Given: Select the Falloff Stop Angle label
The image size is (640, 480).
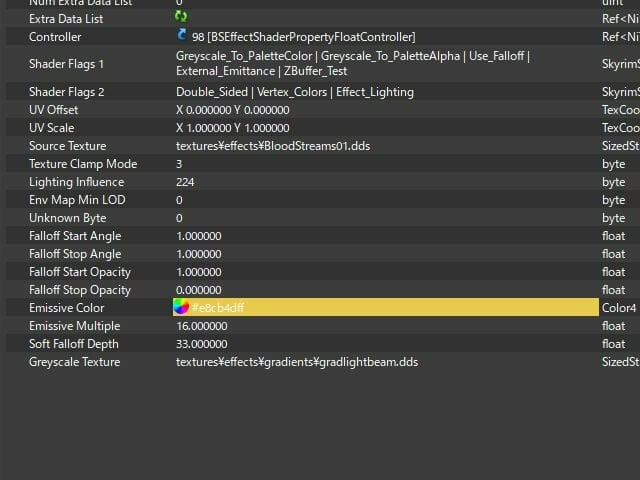Looking at the screenshot, I should [75, 254].
